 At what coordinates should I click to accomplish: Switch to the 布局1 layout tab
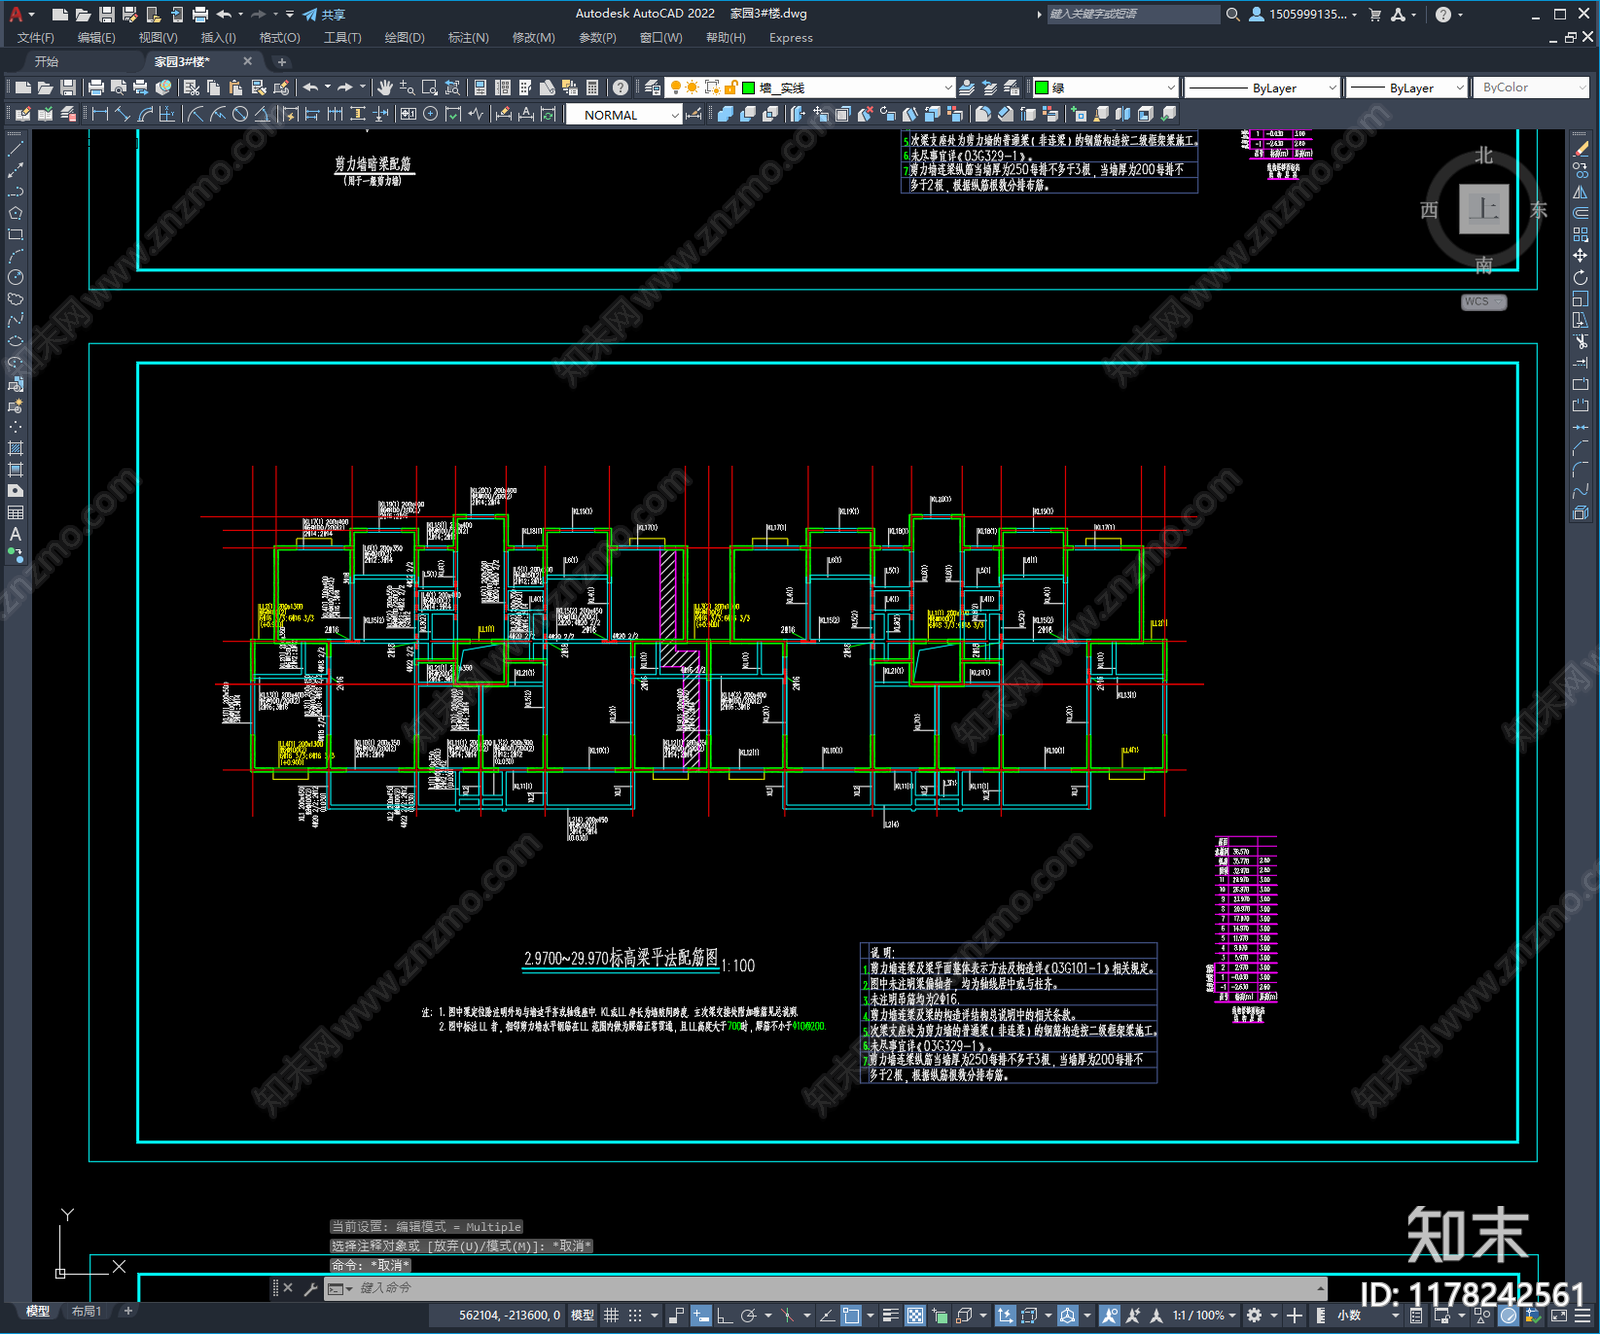86,1311
